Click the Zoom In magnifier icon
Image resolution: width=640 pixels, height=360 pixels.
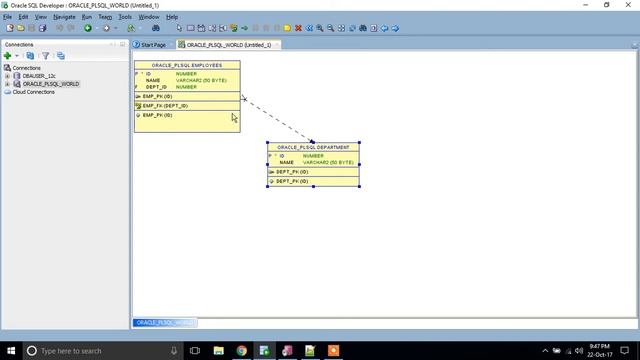[x=320, y=28]
